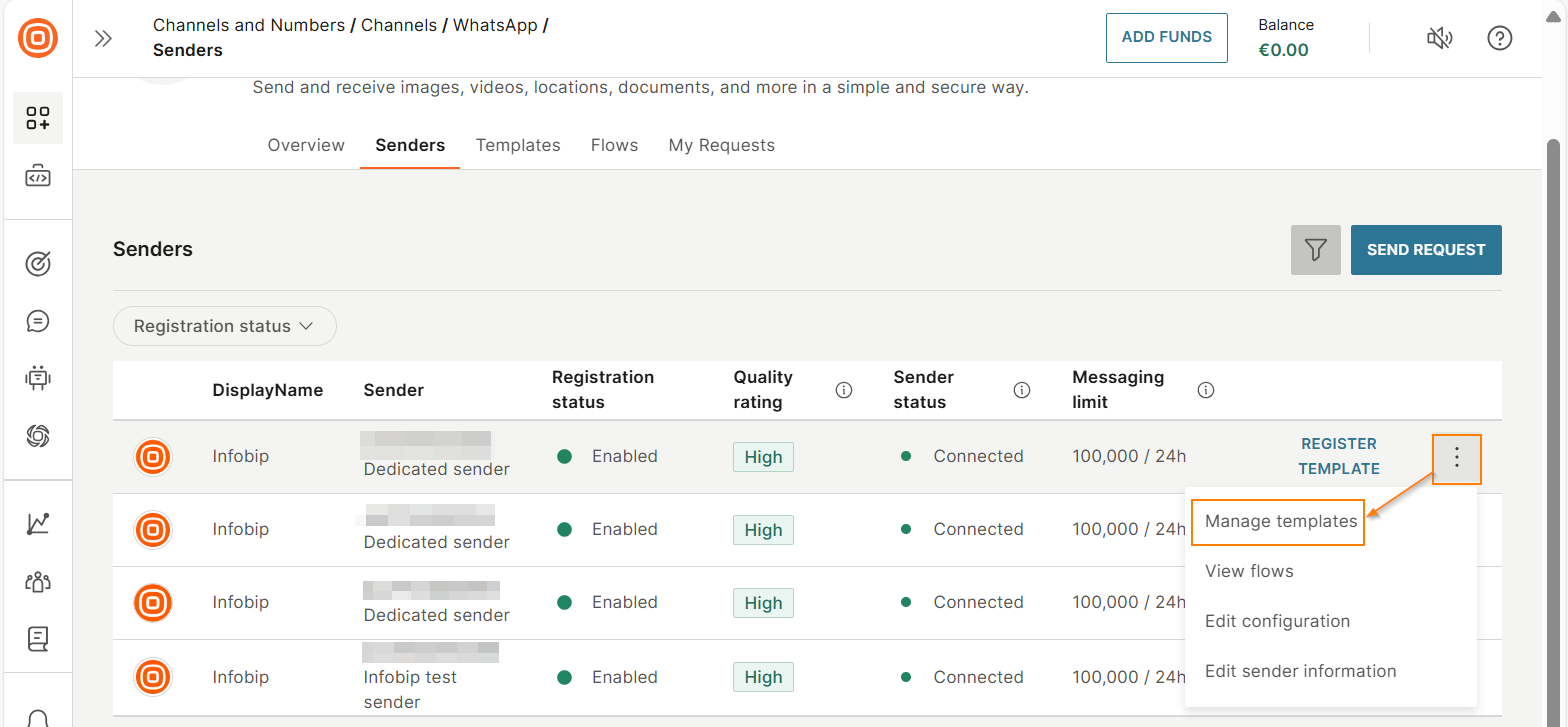Show Quality rating info tooltip
This screenshot has height=727, width=1568.
844,390
